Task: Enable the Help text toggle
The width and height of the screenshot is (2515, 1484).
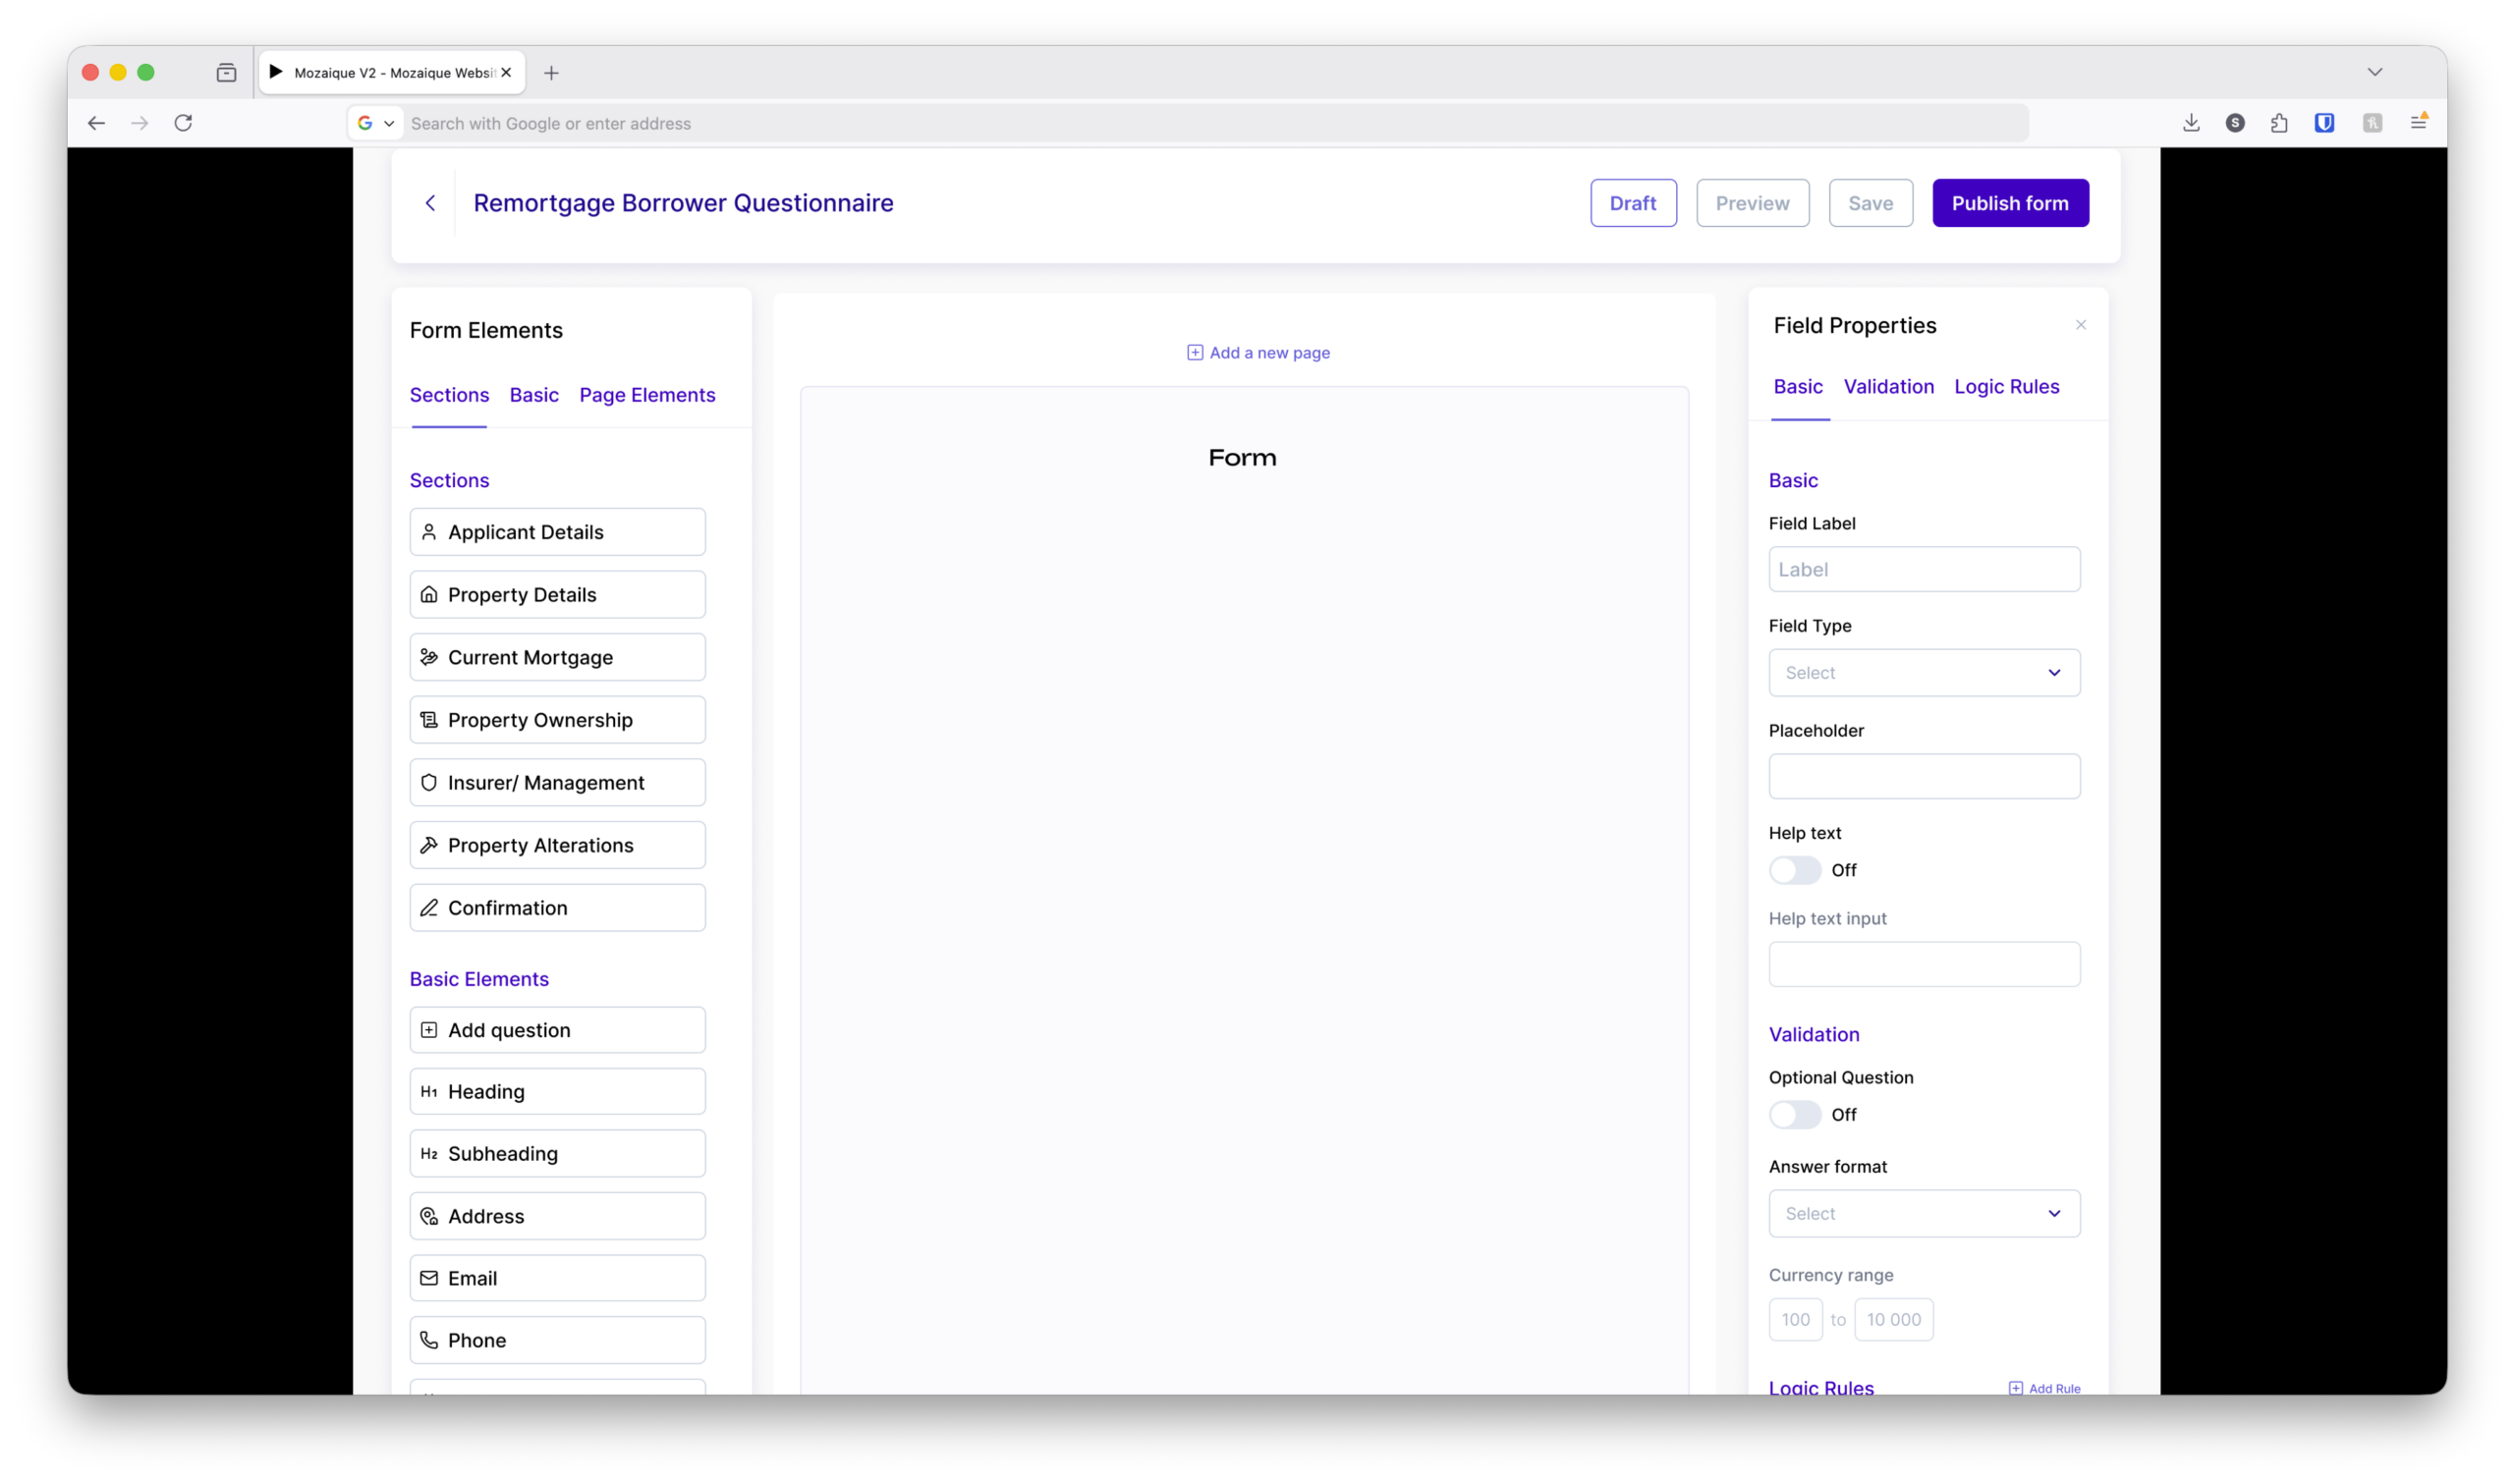Action: [1795, 870]
